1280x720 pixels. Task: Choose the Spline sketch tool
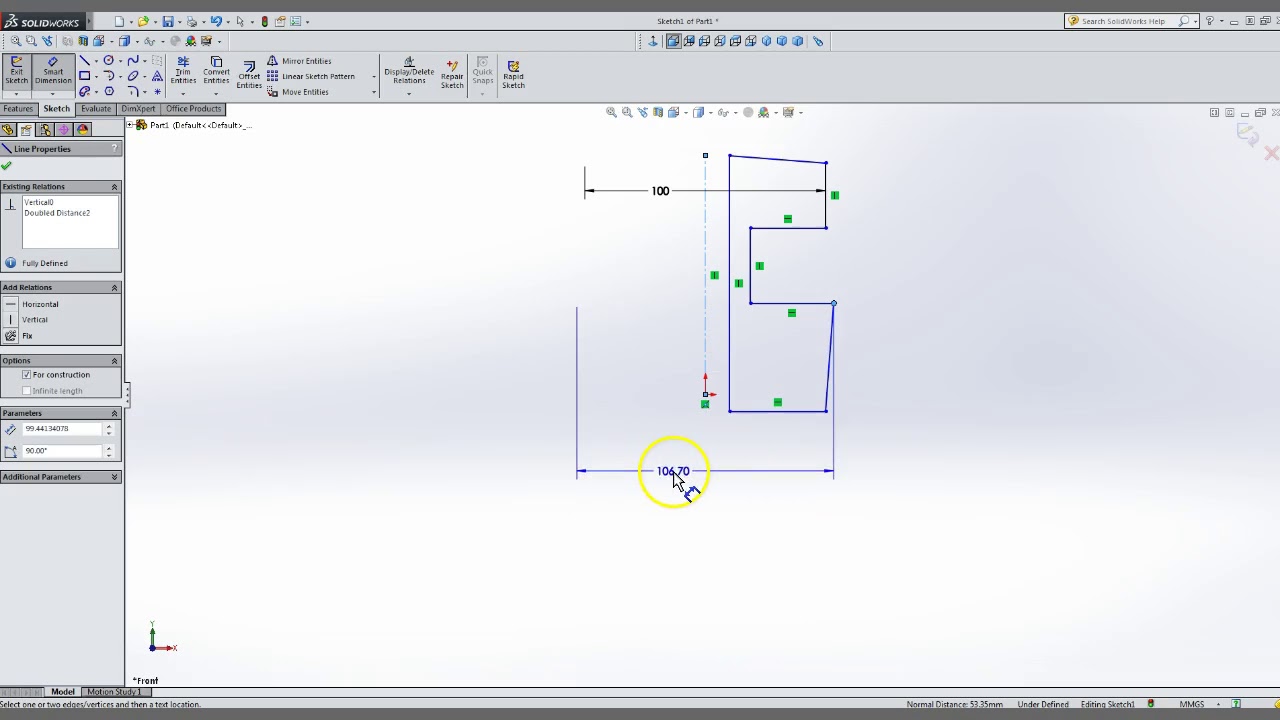(133, 61)
